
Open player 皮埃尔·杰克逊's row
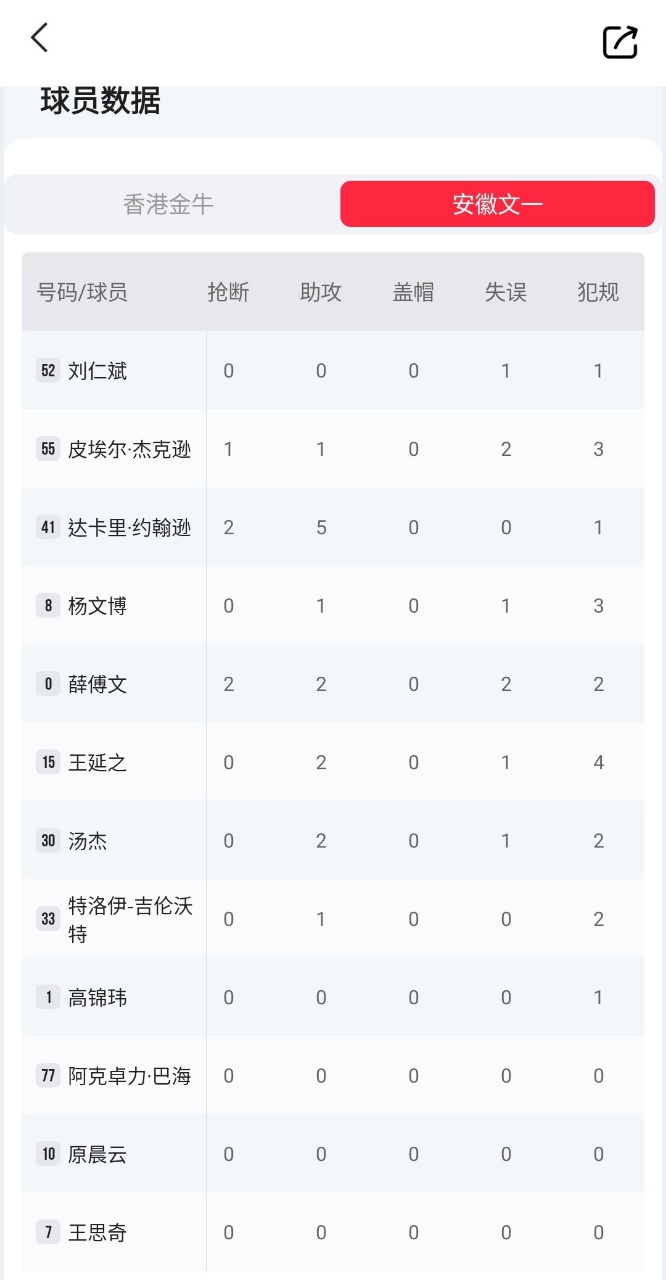pos(130,449)
